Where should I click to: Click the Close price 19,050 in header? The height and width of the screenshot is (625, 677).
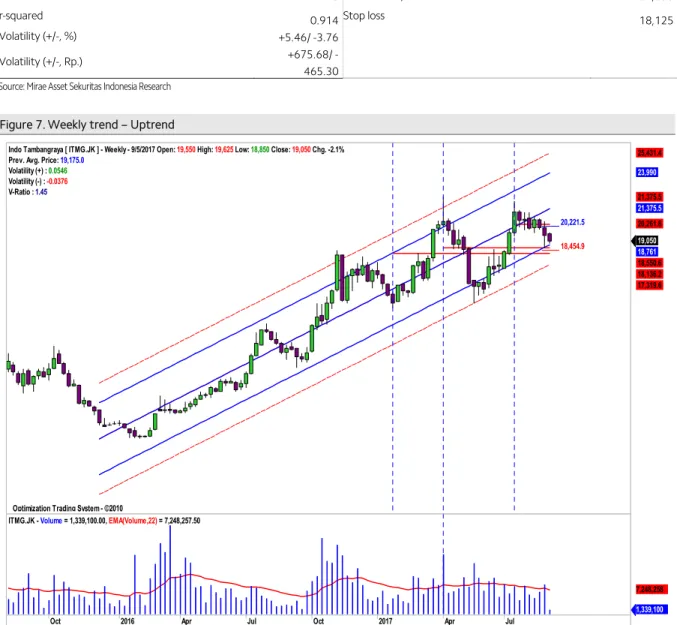click(x=301, y=150)
